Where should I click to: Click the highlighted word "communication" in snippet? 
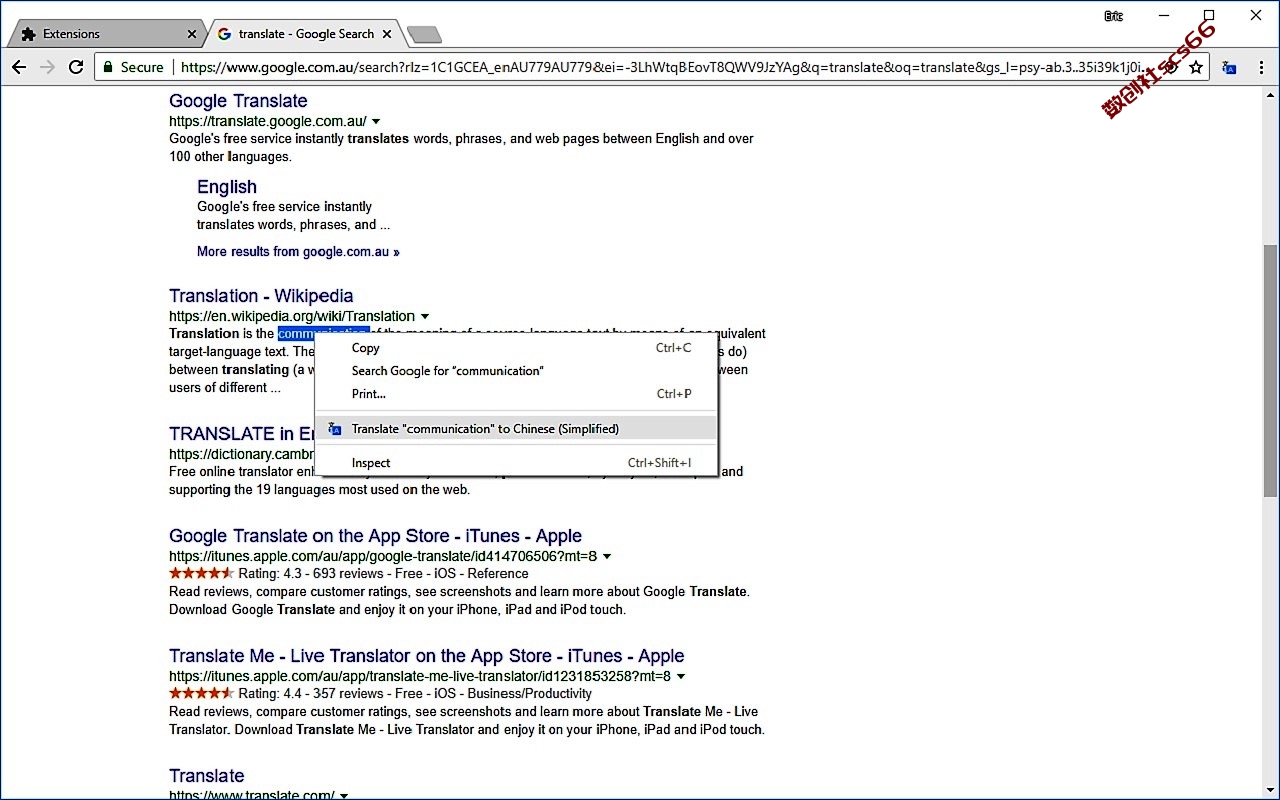pos(324,334)
